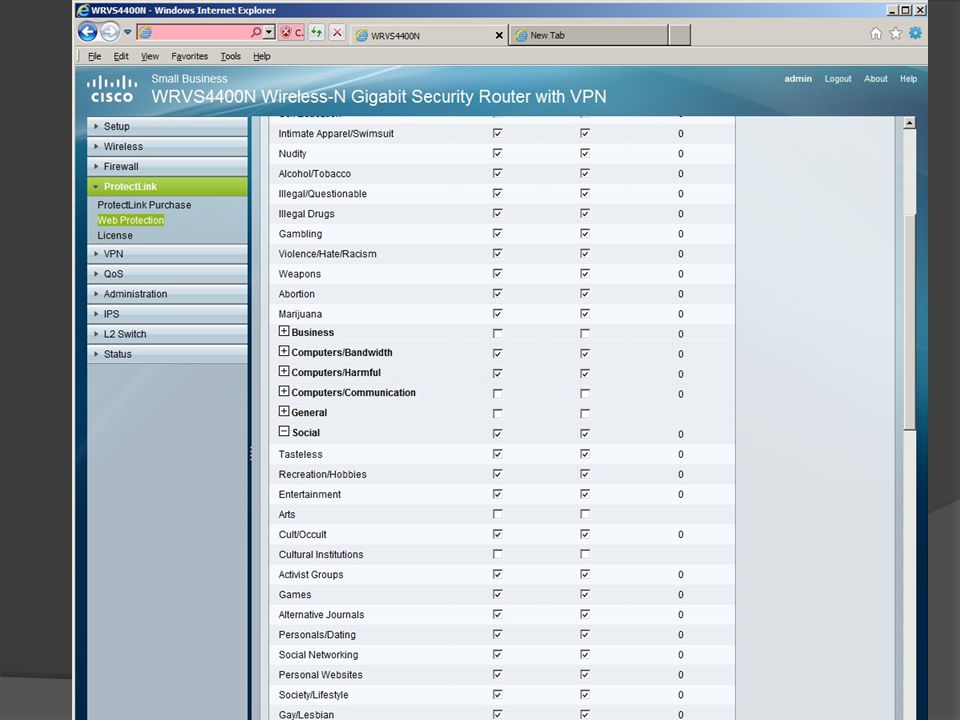Open the recent pages dropdown beside Forward

point(127,32)
